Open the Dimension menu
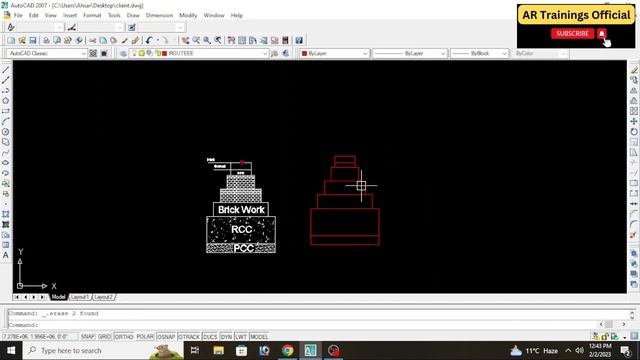 point(160,15)
